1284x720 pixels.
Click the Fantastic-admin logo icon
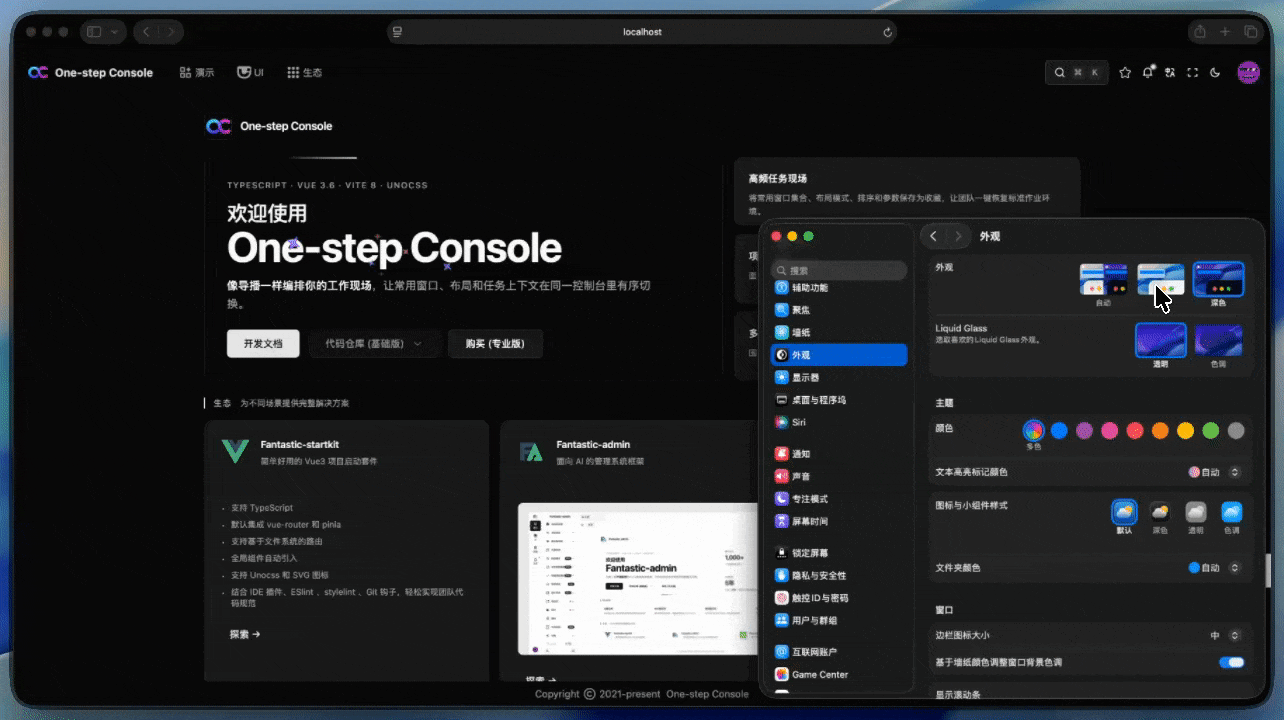pos(531,452)
